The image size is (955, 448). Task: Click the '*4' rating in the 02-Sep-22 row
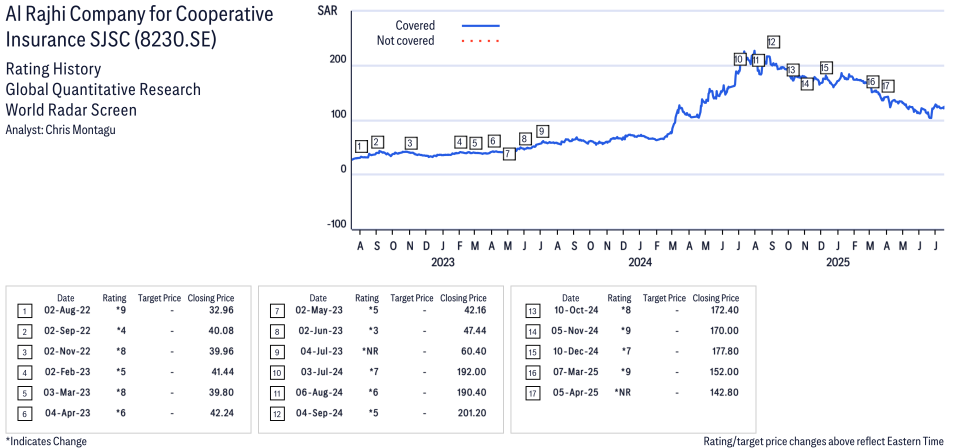pyautogui.click(x=121, y=331)
